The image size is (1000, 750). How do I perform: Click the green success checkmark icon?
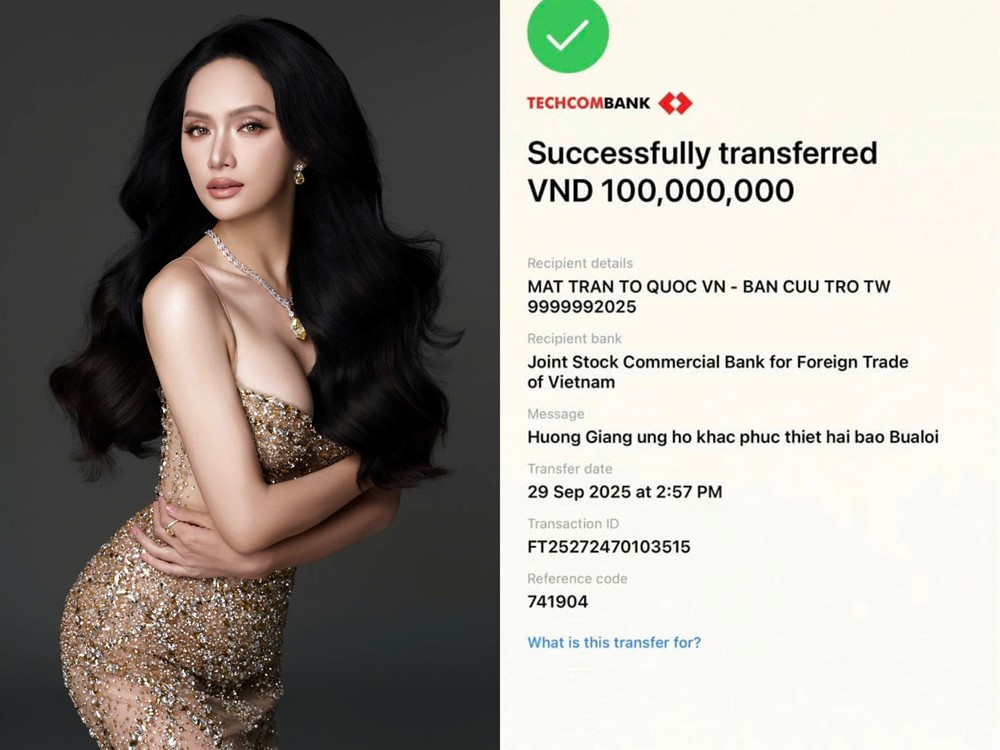568,32
